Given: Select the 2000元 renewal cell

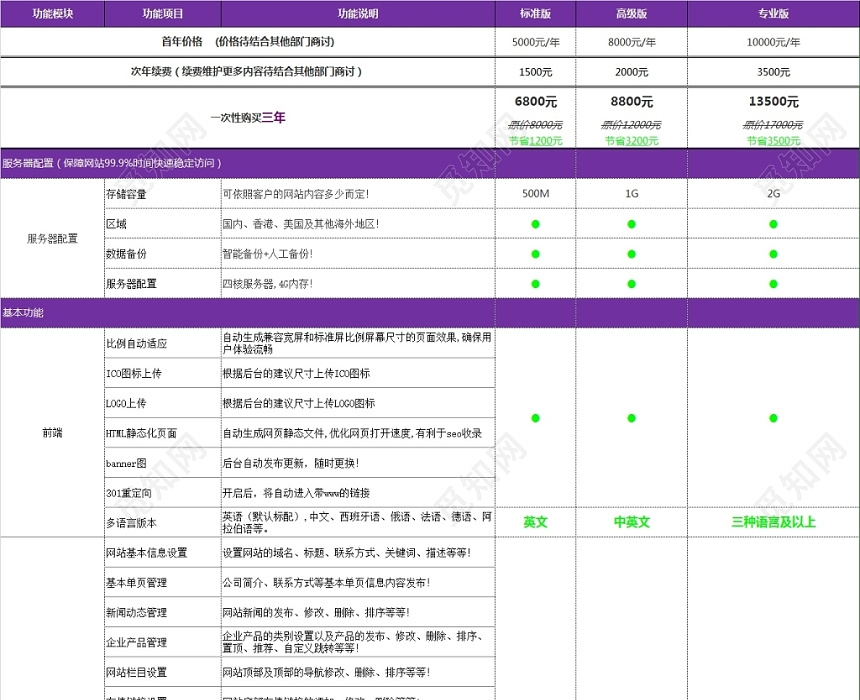Looking at the screenshot, I should tap(631, 72).
